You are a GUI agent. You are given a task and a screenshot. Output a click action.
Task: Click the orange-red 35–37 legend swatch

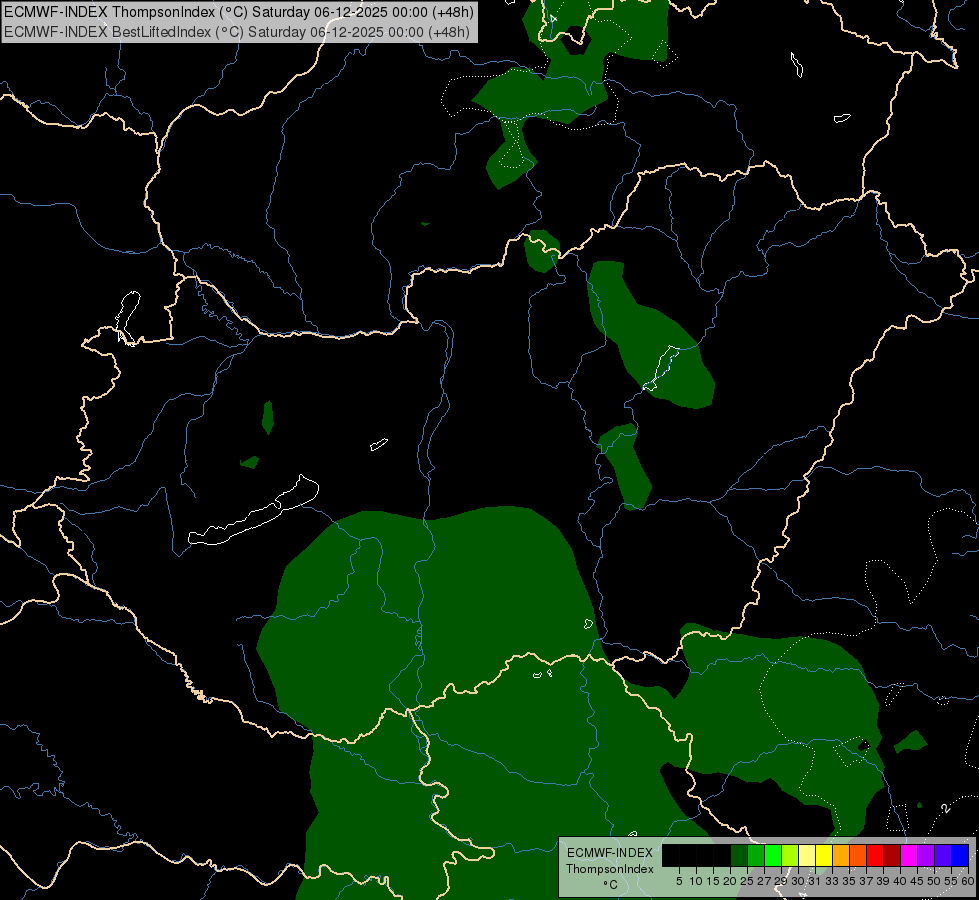click(x=858, y=855)
